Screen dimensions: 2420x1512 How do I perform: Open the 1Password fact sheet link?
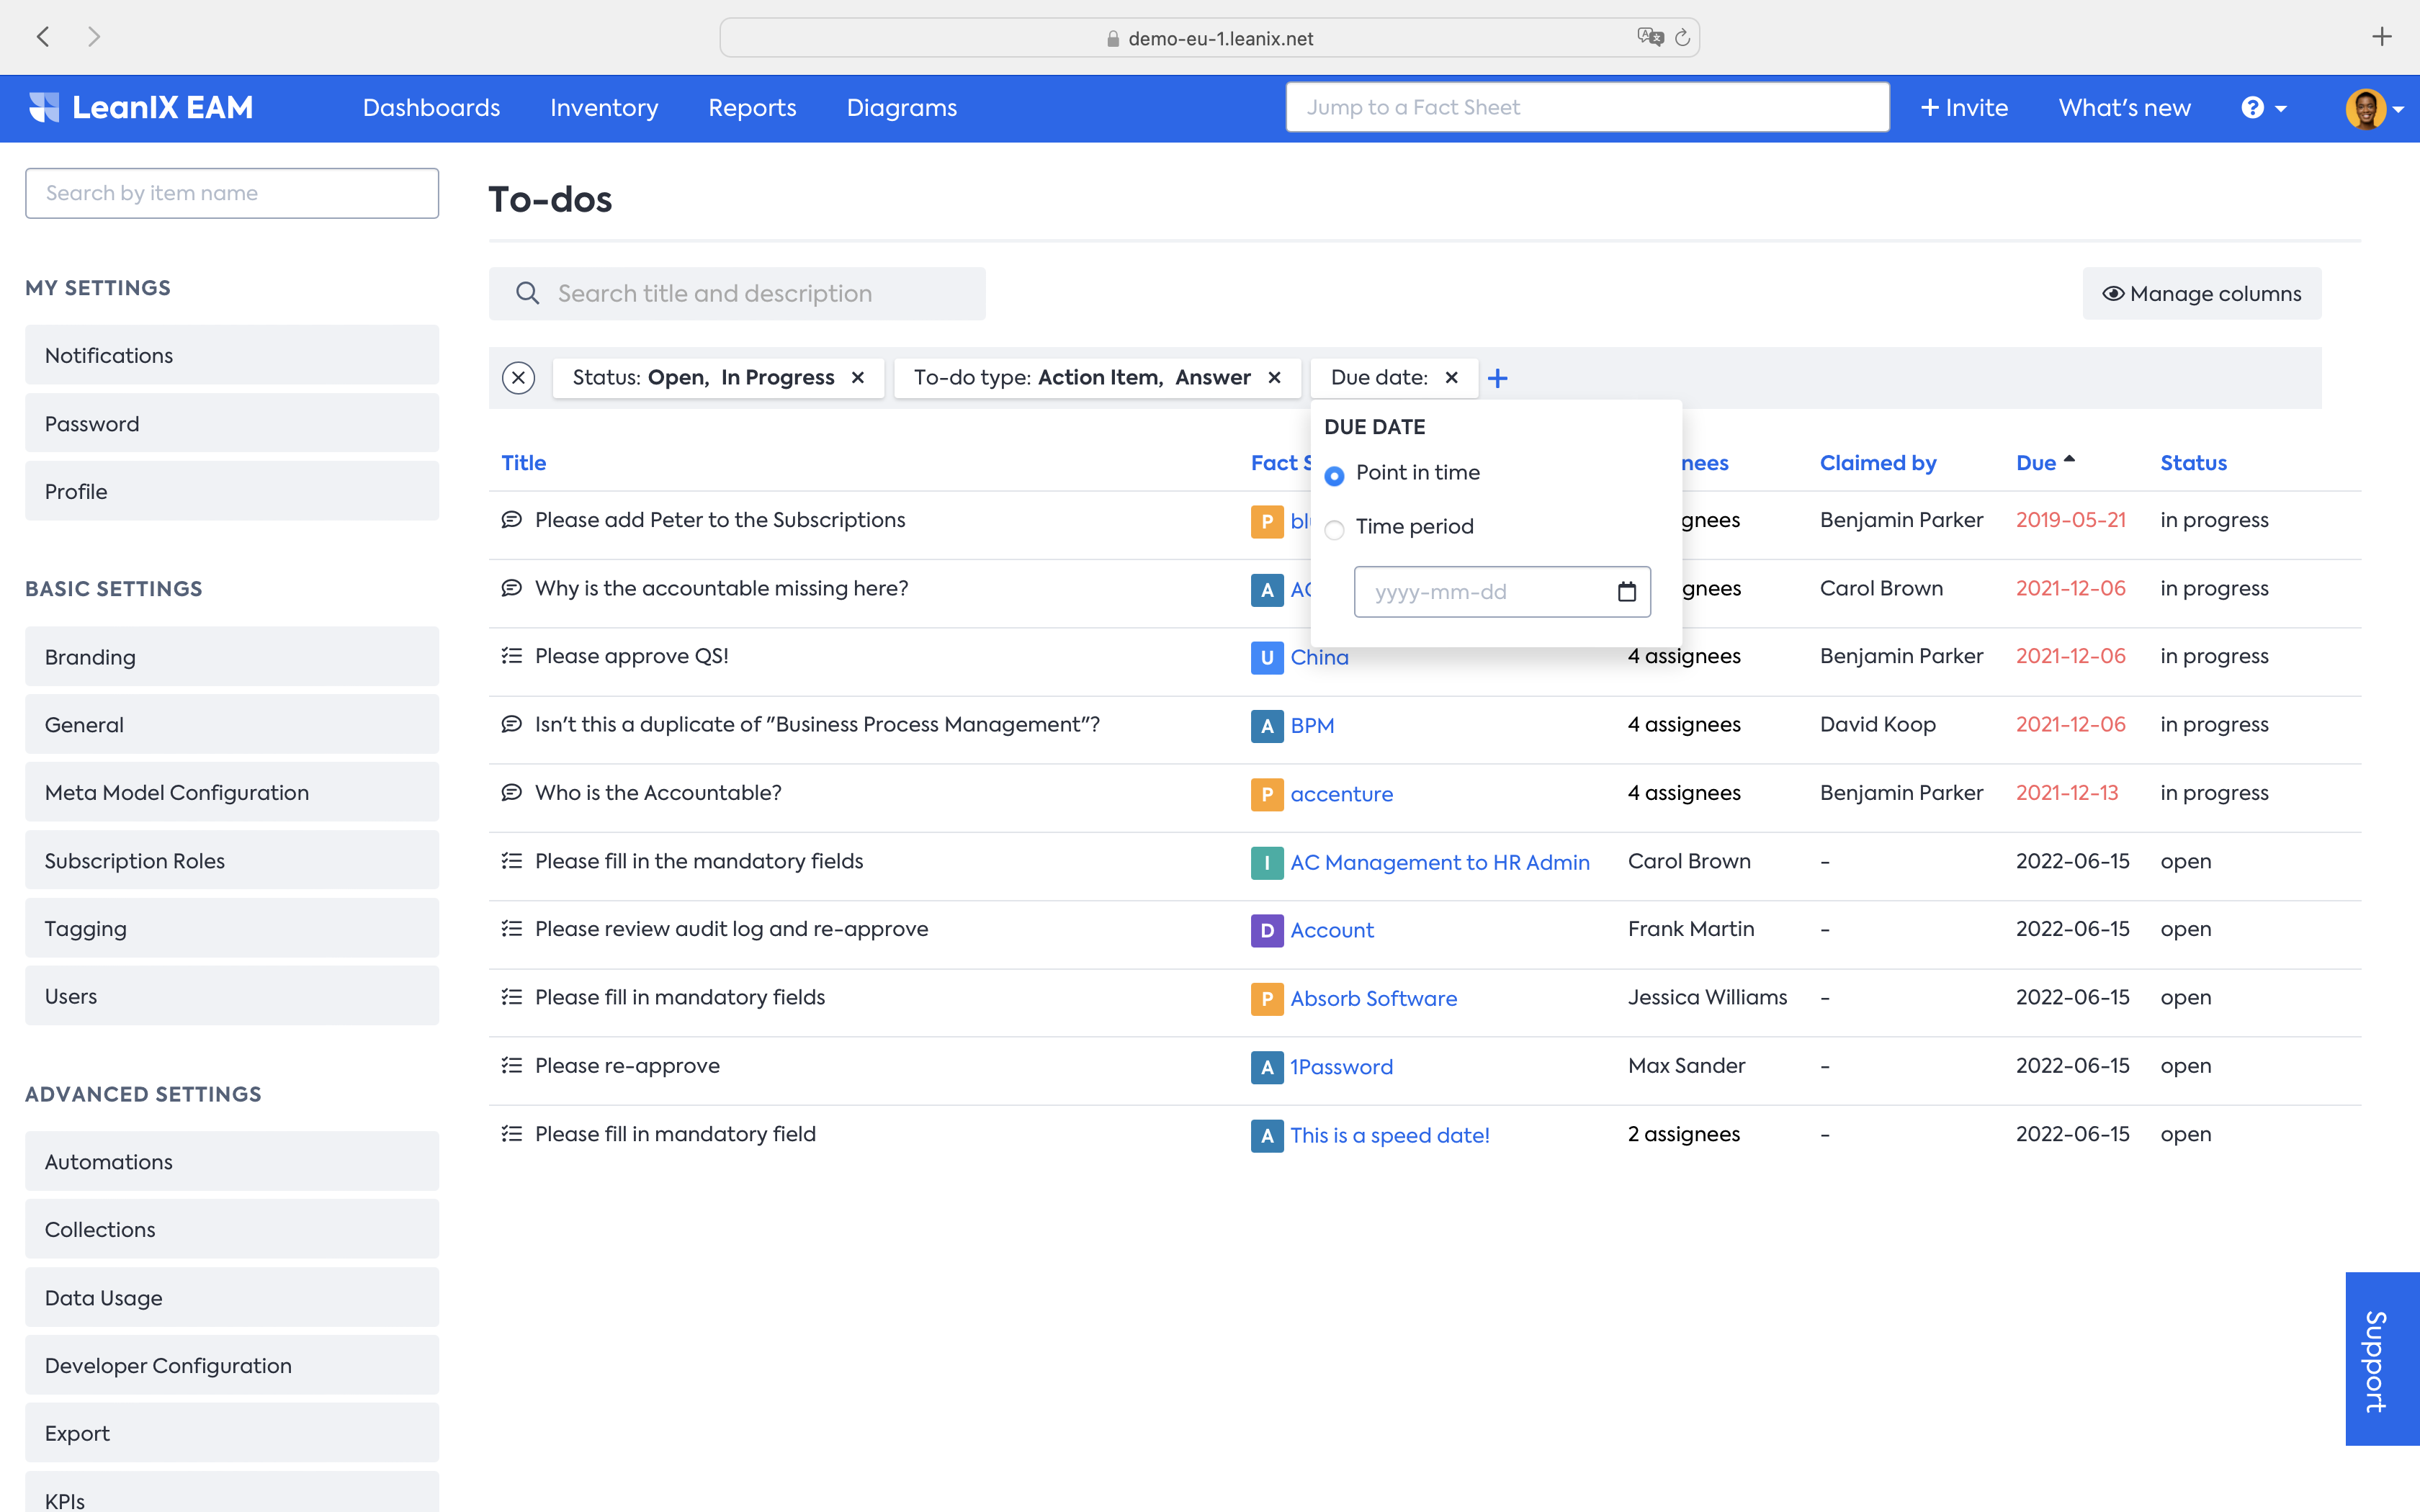pos(1341,1067)
